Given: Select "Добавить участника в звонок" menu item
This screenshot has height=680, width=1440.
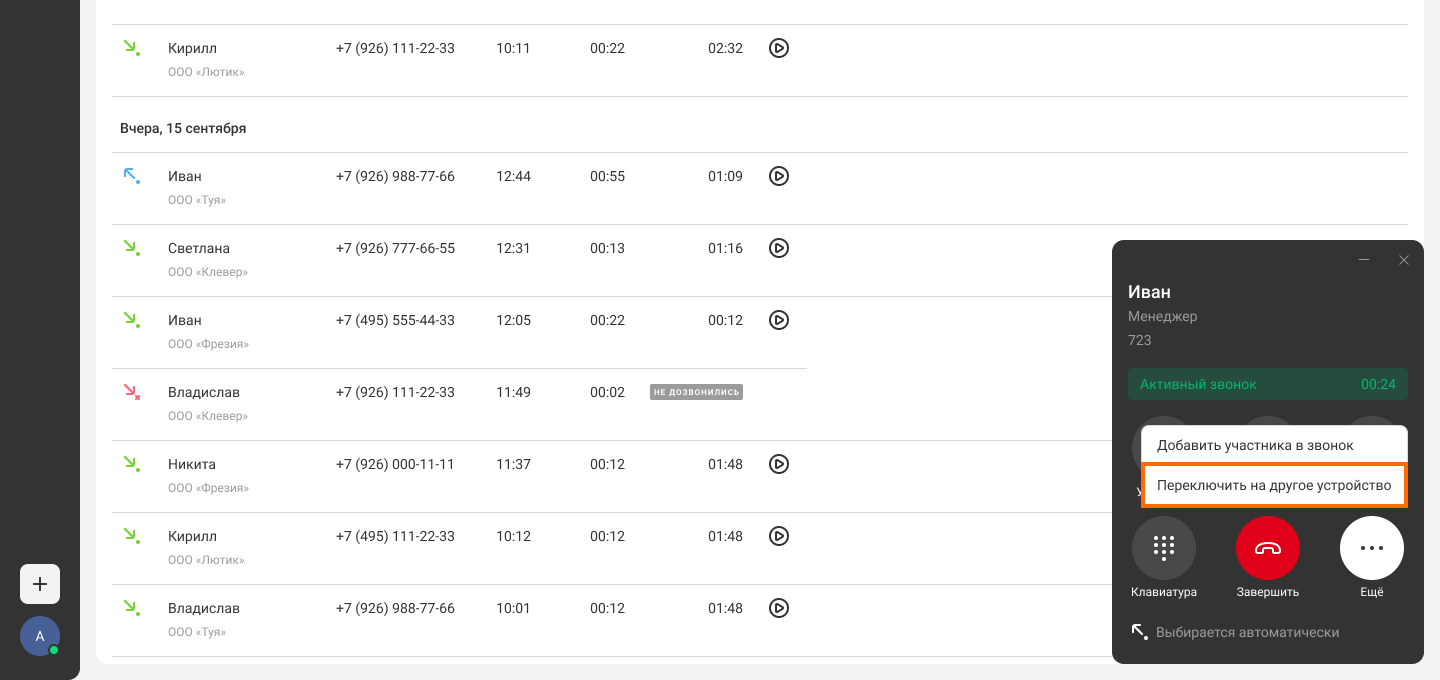Looking at the screenshot, I should coord(1255,445).
